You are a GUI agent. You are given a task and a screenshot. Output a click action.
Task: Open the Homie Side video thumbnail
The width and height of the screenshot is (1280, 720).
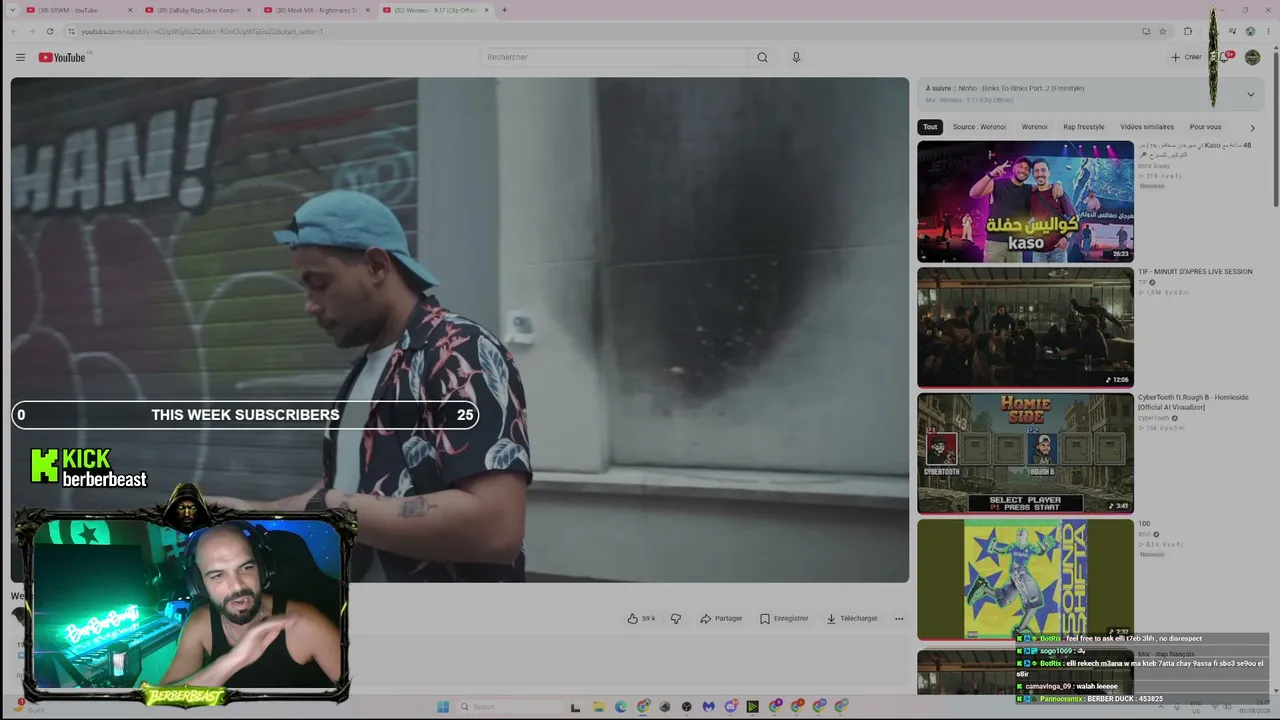[1025, 453]
